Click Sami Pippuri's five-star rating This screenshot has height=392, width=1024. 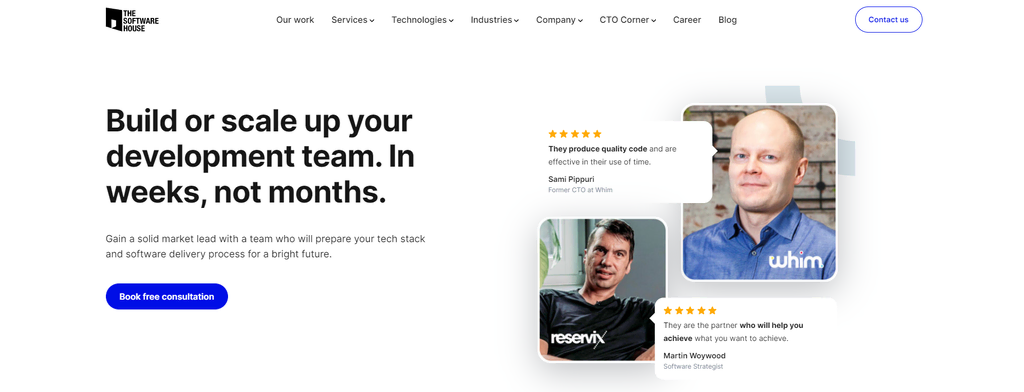point(575,134)
